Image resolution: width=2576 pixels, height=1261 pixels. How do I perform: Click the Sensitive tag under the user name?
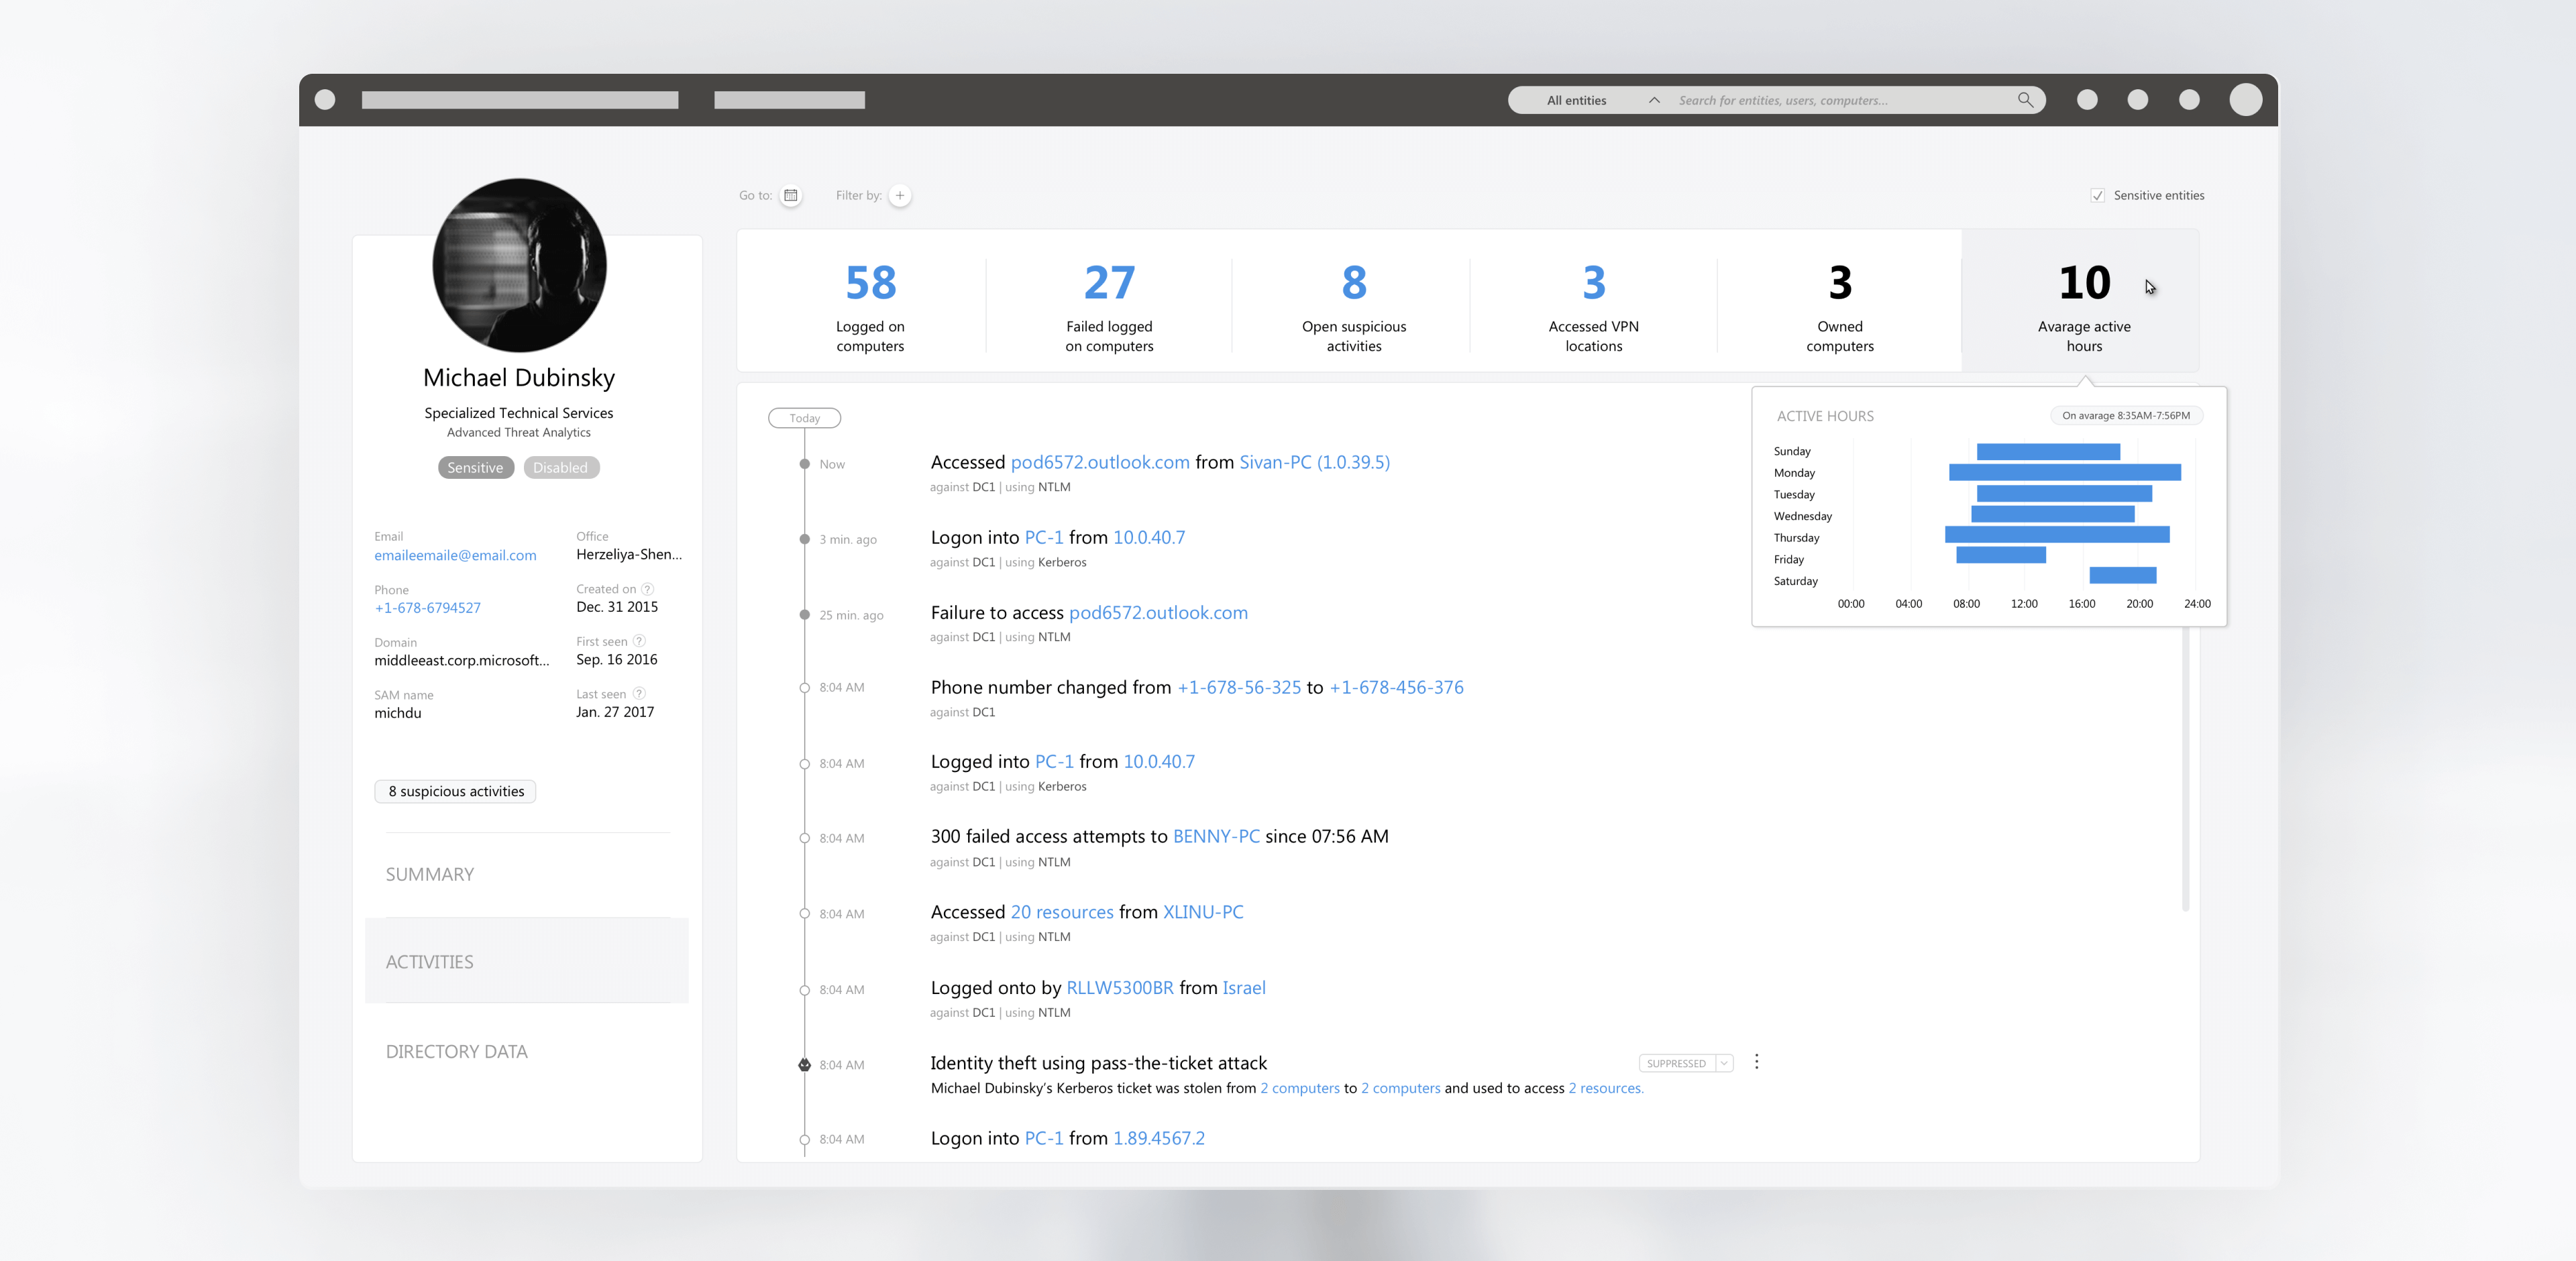[475, 467]
